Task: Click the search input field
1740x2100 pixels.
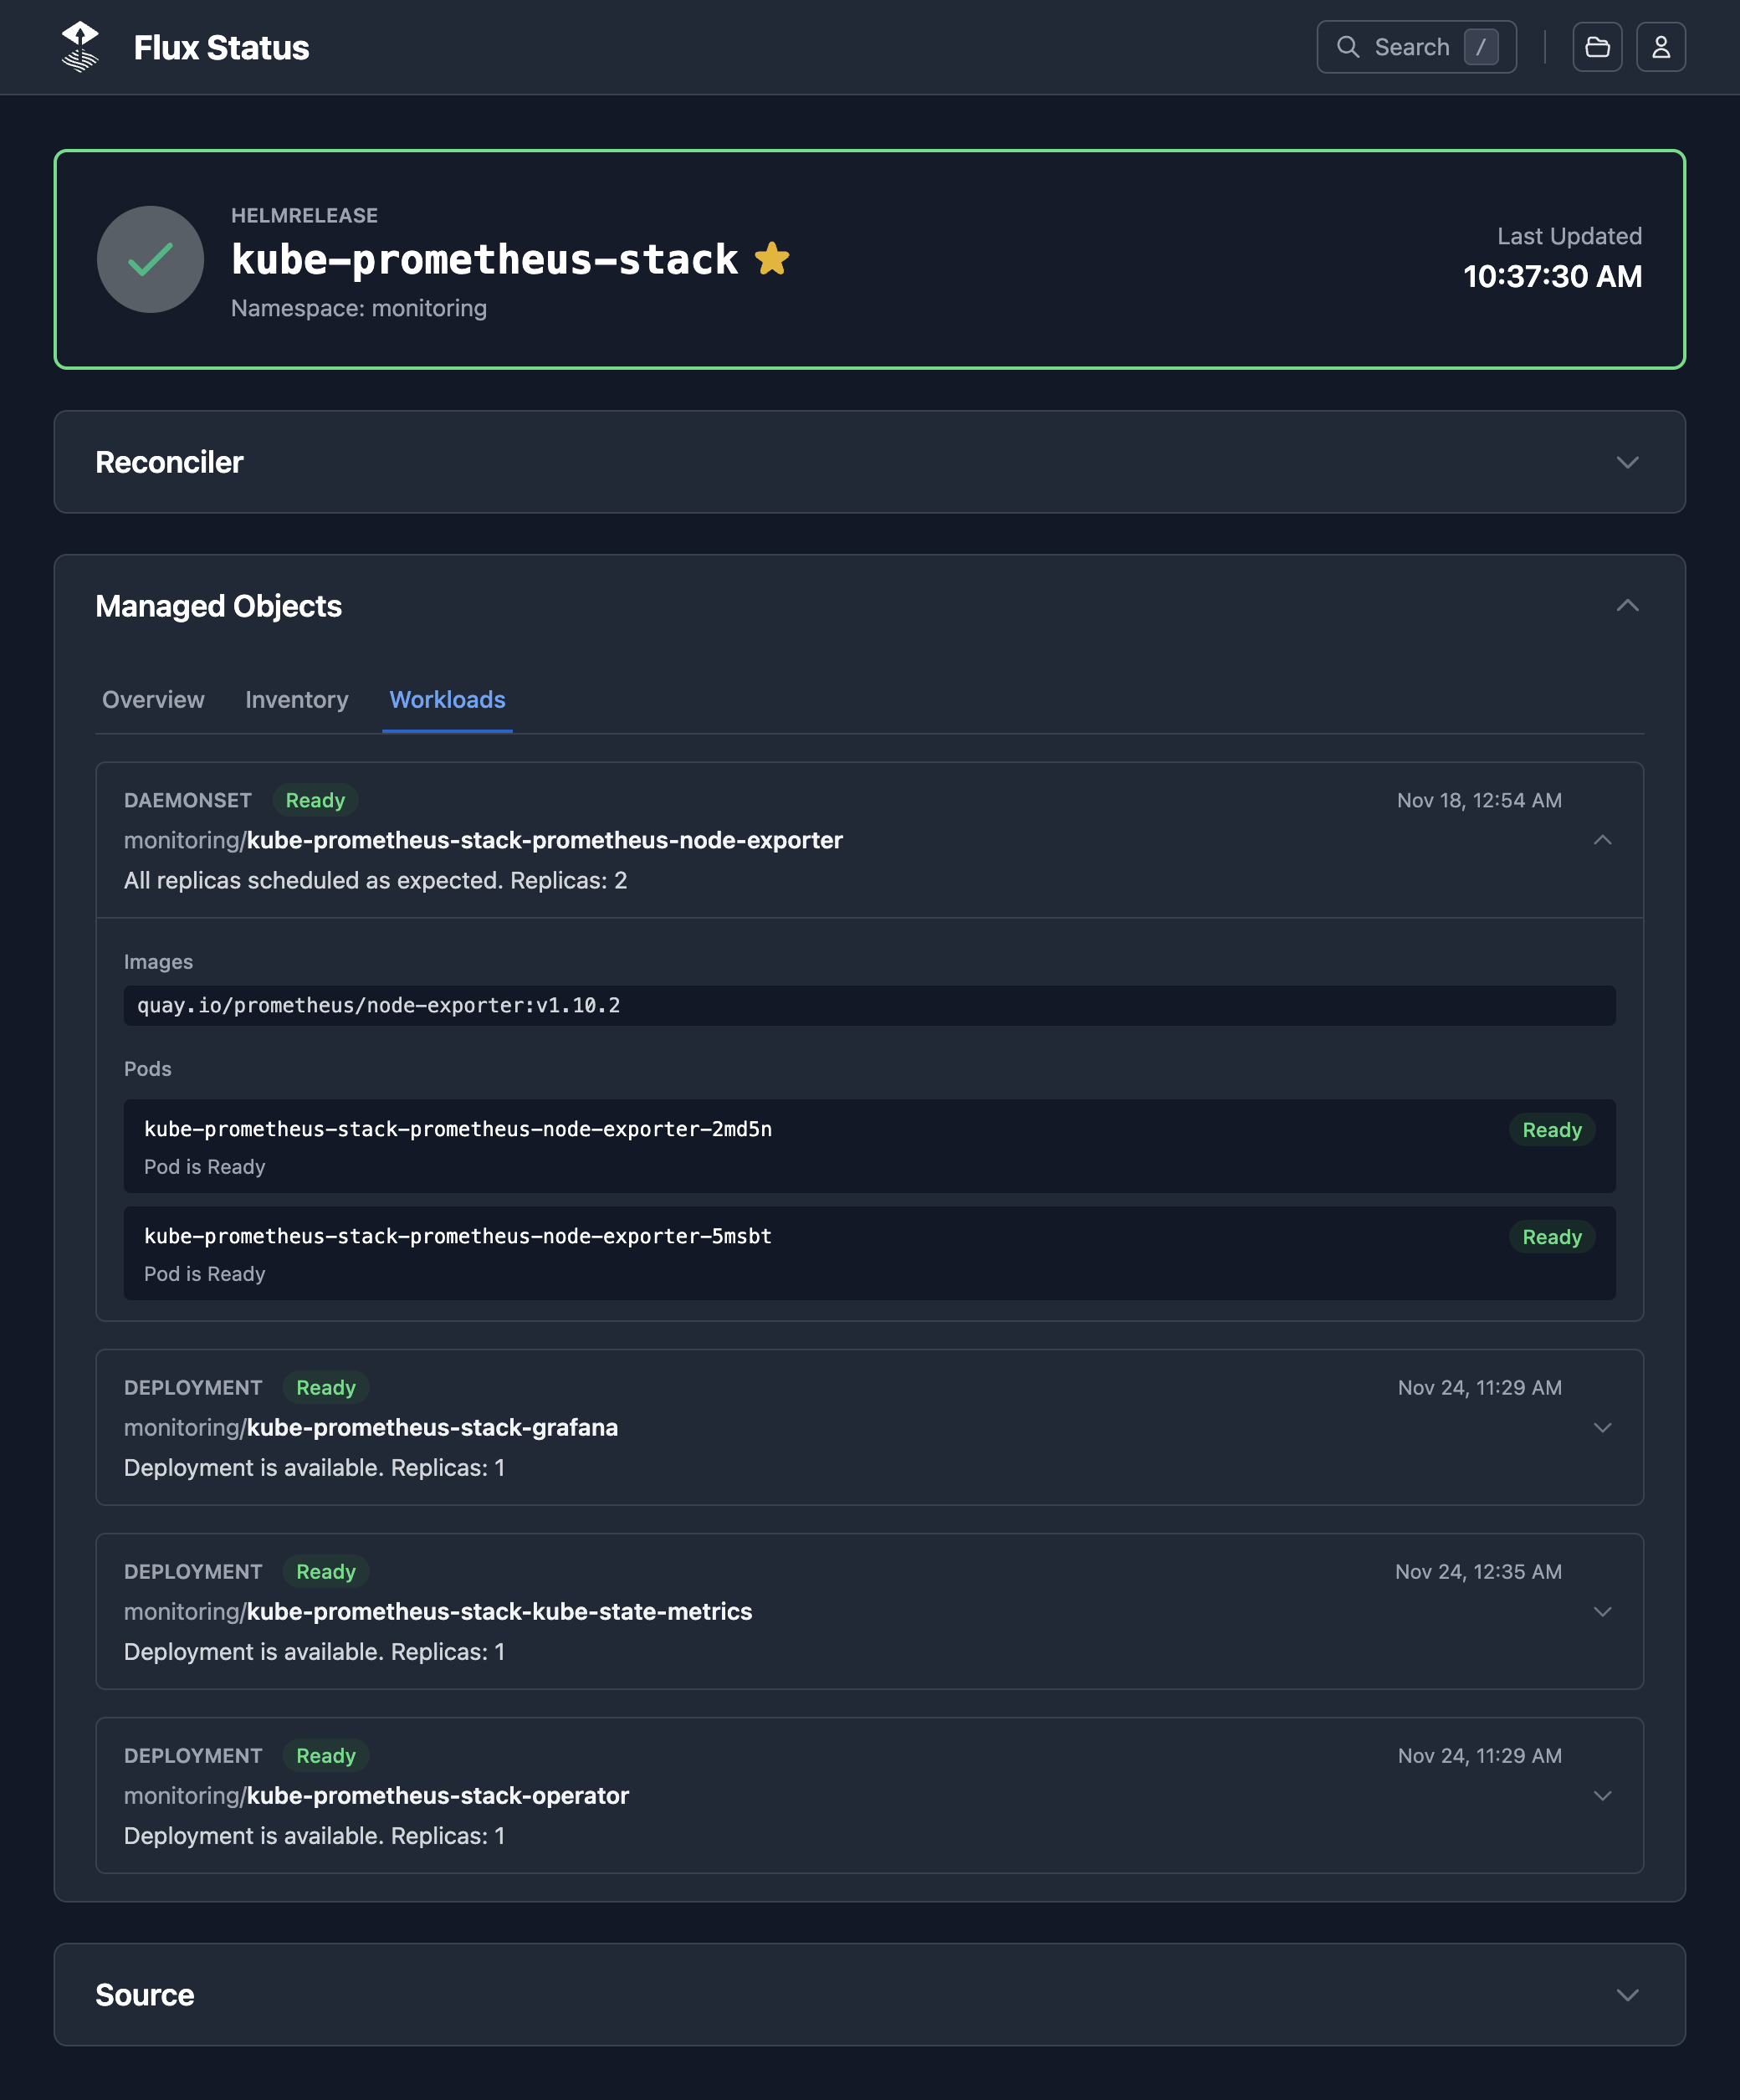Action: click(x=1416, y=46)
